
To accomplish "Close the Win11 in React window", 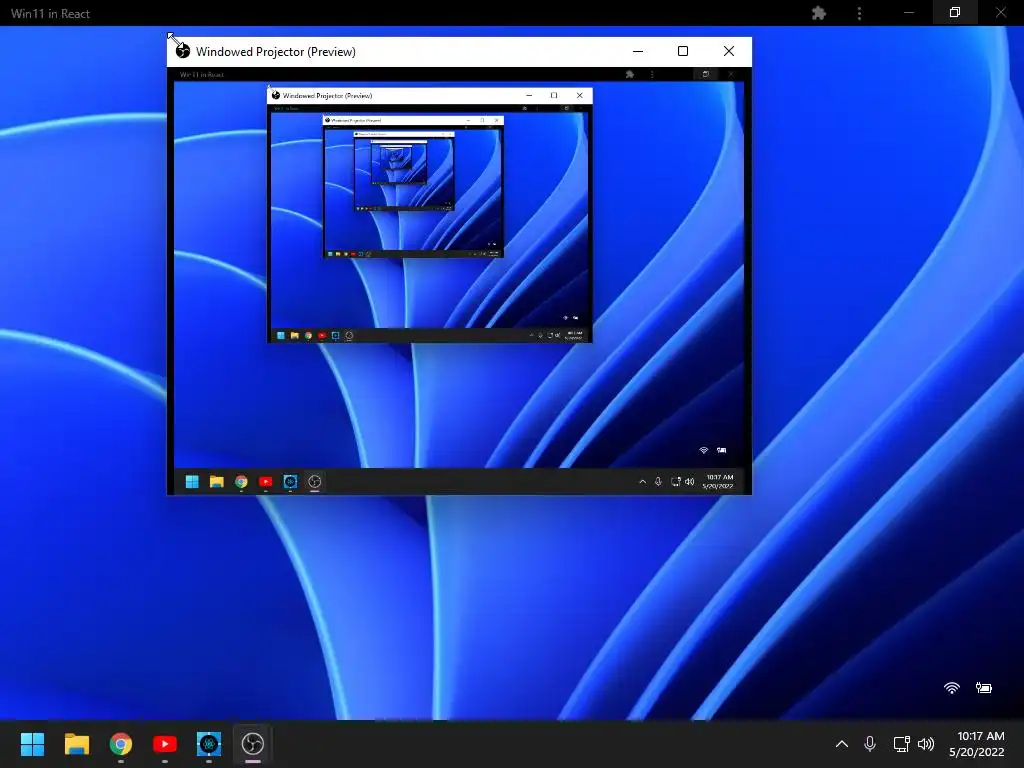I will [x=1000, y=12].
